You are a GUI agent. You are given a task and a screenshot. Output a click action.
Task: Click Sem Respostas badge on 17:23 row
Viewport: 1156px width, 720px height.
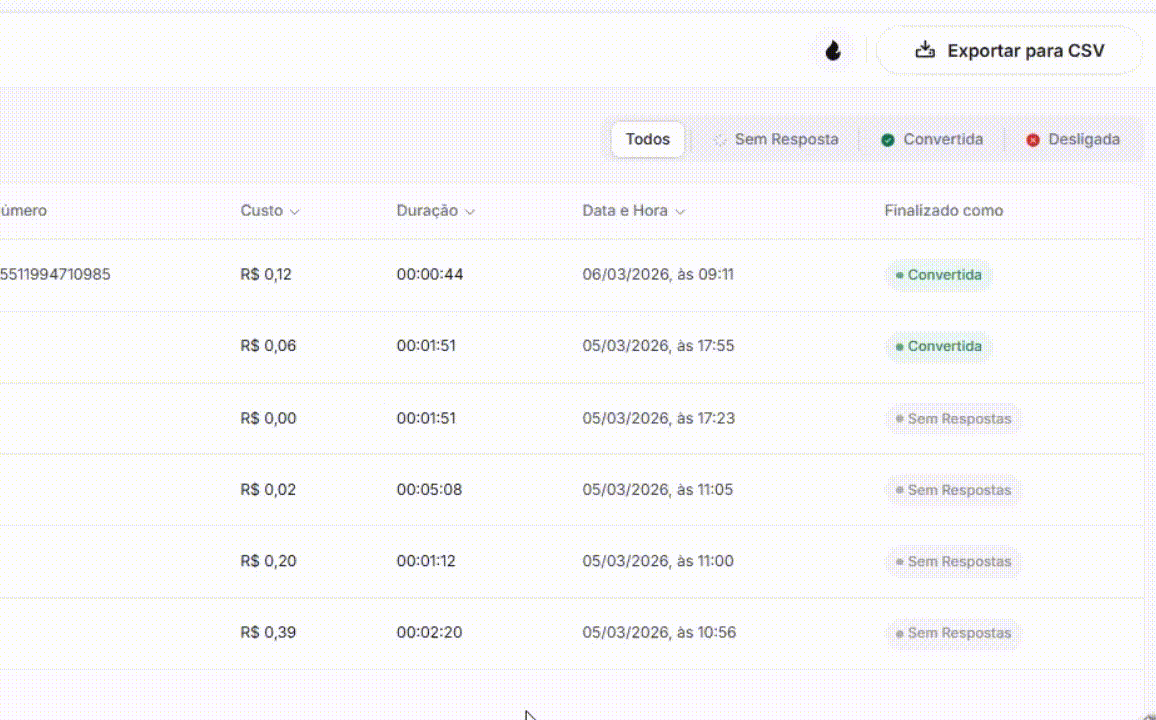pyautogui.click(x=953, y=419)
